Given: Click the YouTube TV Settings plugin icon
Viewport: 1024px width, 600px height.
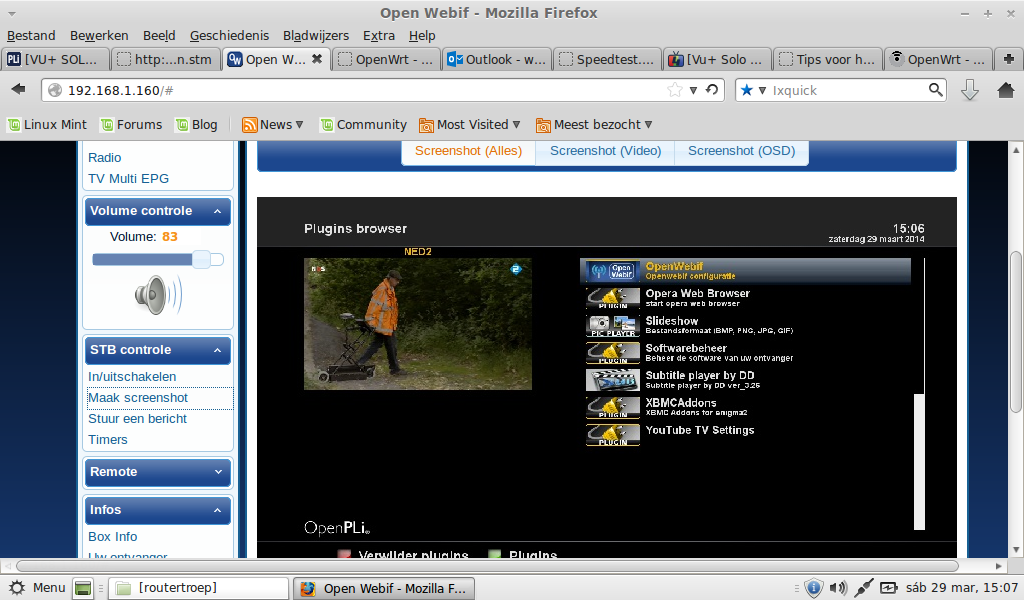Looking at the screenshot, I should pyautogui.click(x=613, y=435).
